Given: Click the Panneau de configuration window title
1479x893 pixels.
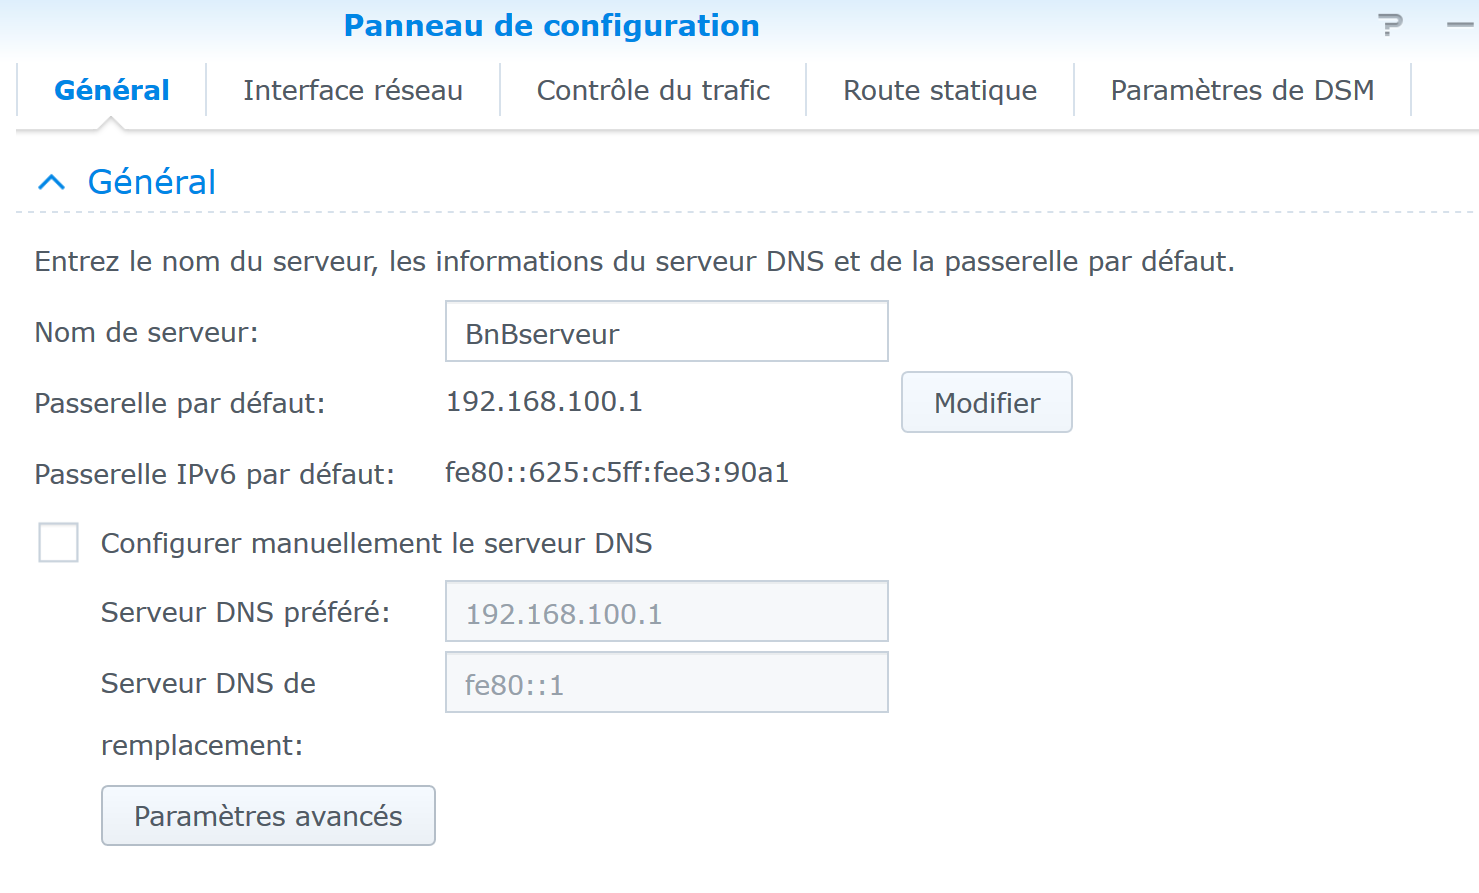Looking at the screenshot, I should [x=552, y=25].
